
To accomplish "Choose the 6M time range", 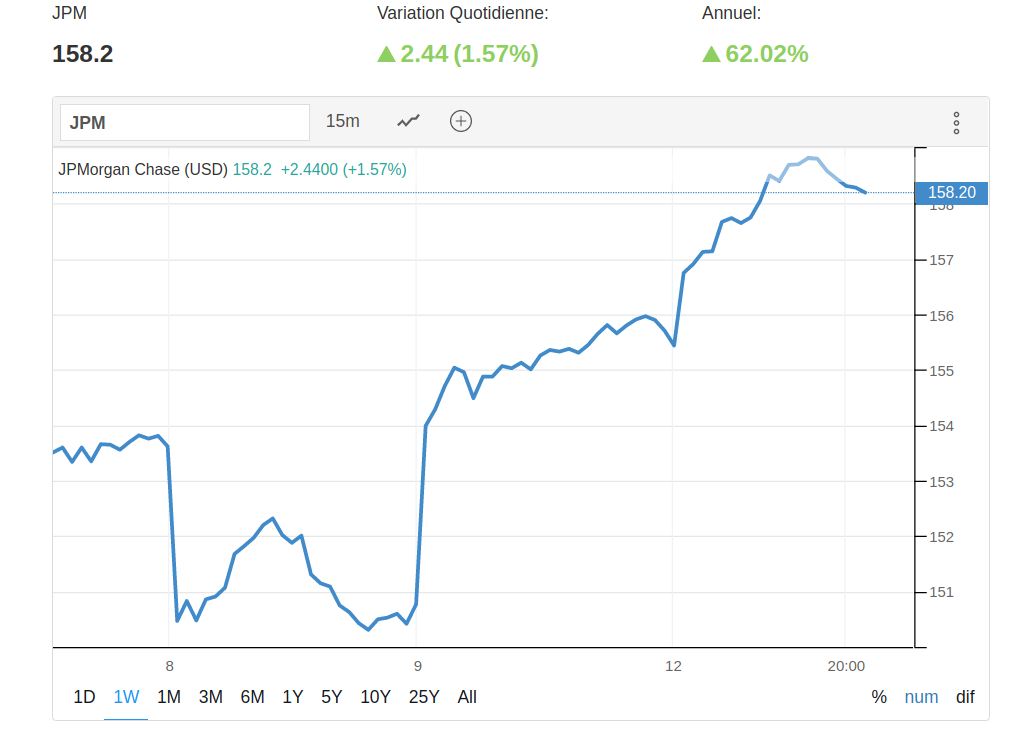I will point(252,697).
